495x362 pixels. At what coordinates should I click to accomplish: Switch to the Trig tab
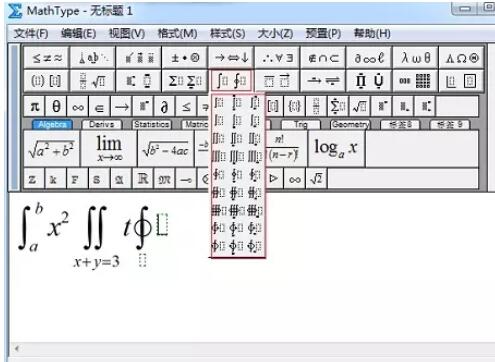point(301,125)
